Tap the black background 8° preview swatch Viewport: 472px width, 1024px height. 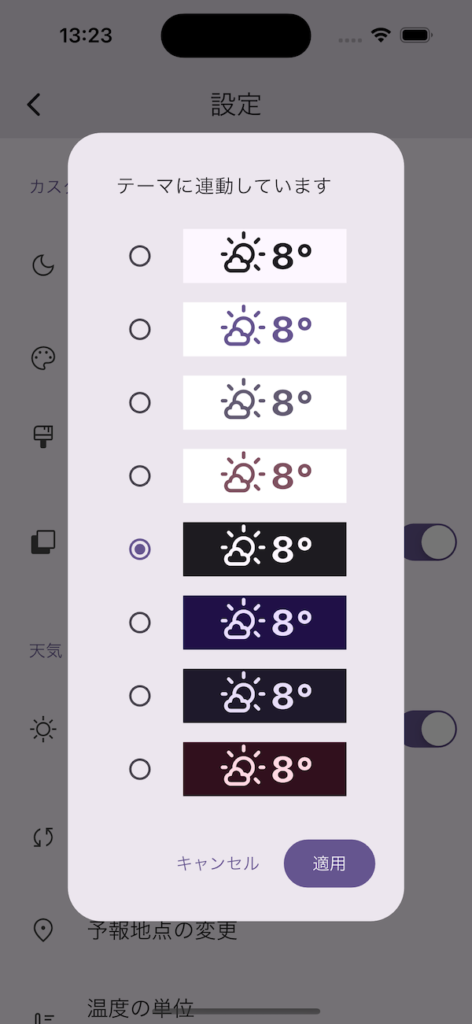click(x=264, y=549)
